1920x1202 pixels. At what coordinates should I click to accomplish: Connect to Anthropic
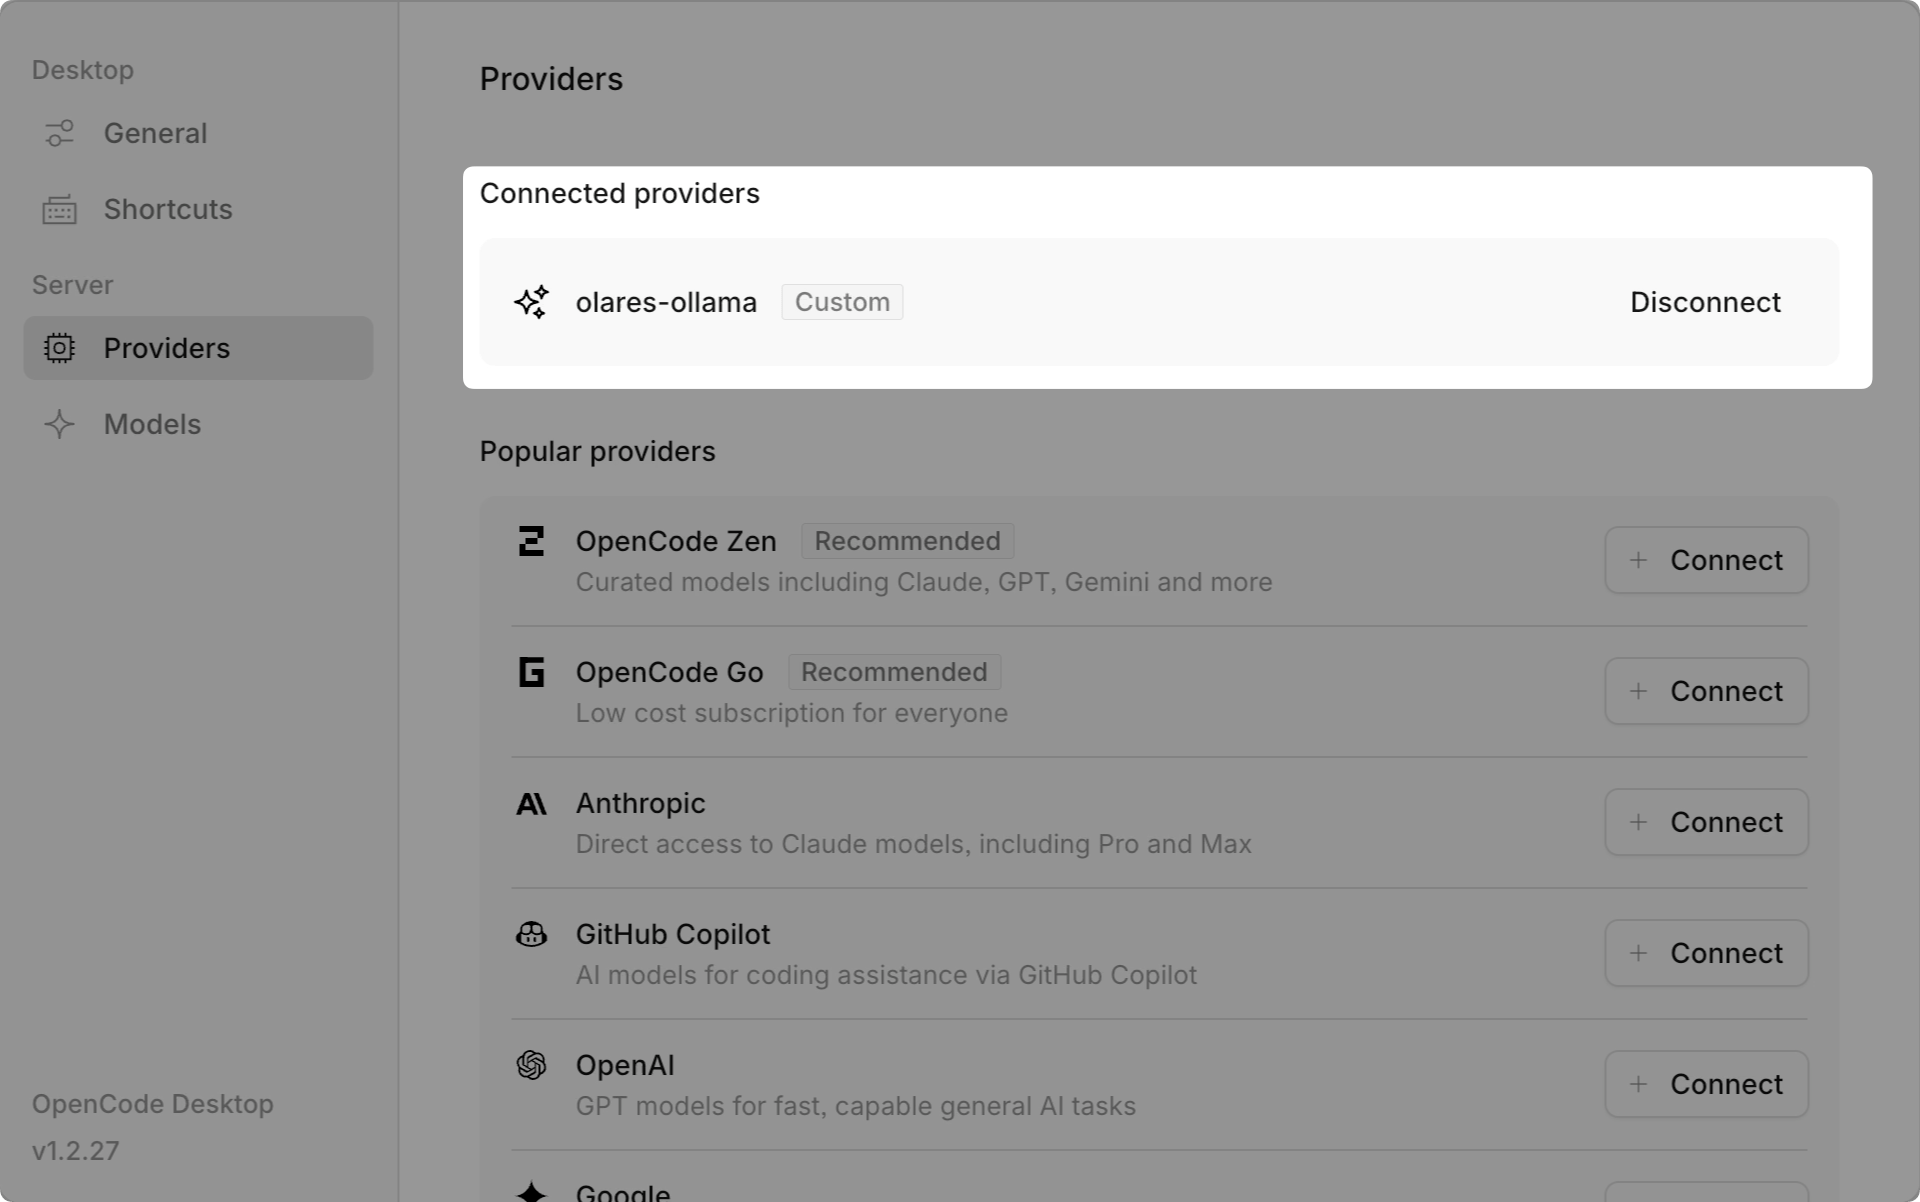[1706, 822]
